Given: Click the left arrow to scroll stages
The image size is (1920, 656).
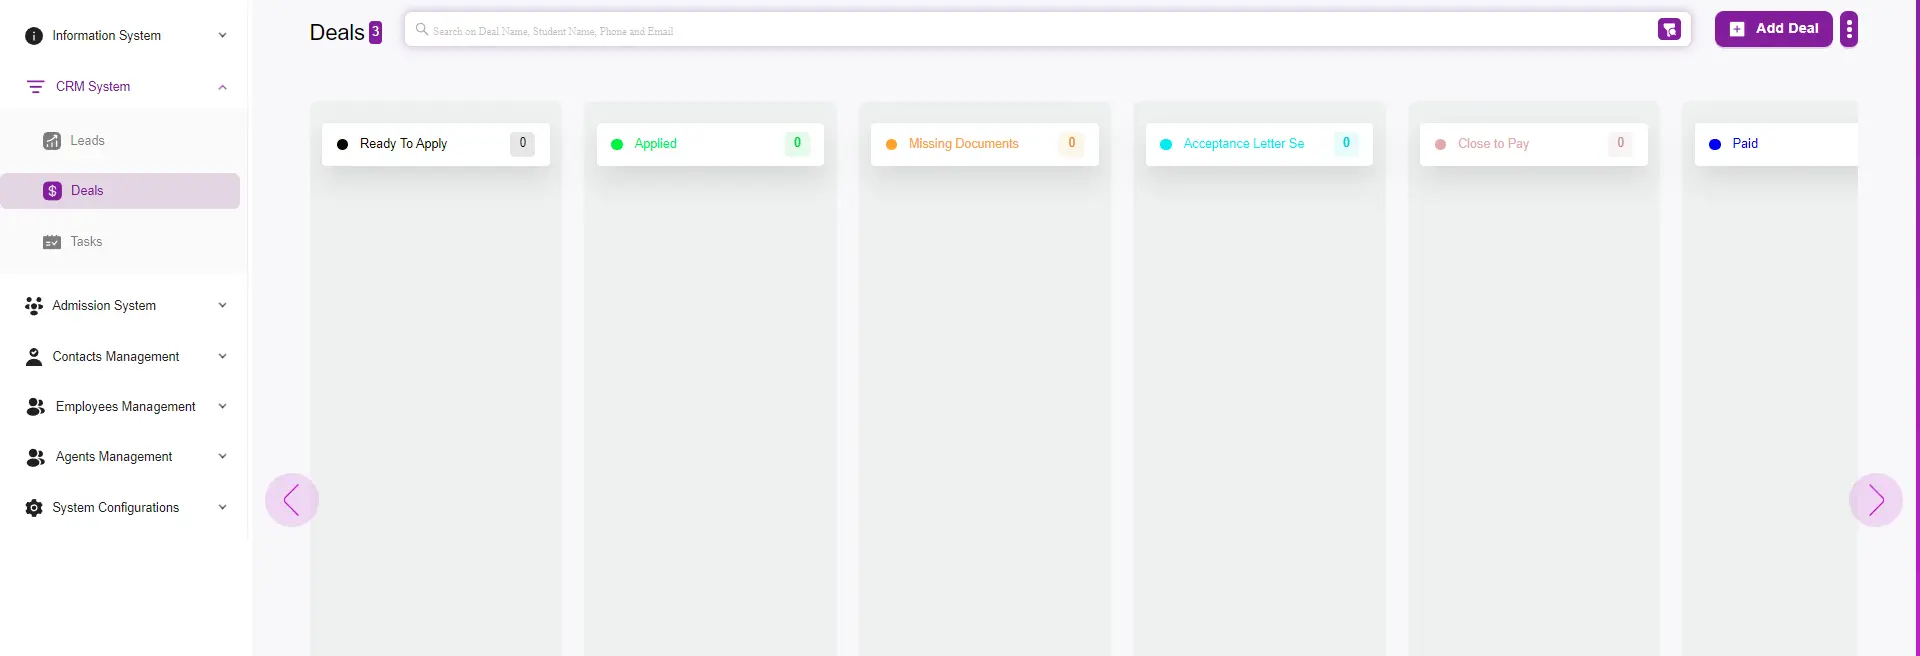Looking at the screenshot, I should pyautogui.click(x=292, y=500).
